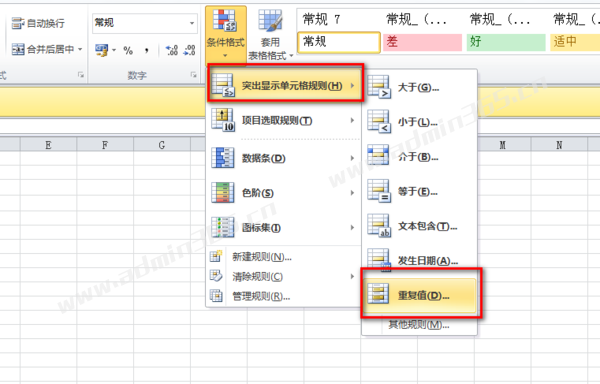
Task: Click the 套用表格格式 table format icon
Action: click(x=270, y=21)
